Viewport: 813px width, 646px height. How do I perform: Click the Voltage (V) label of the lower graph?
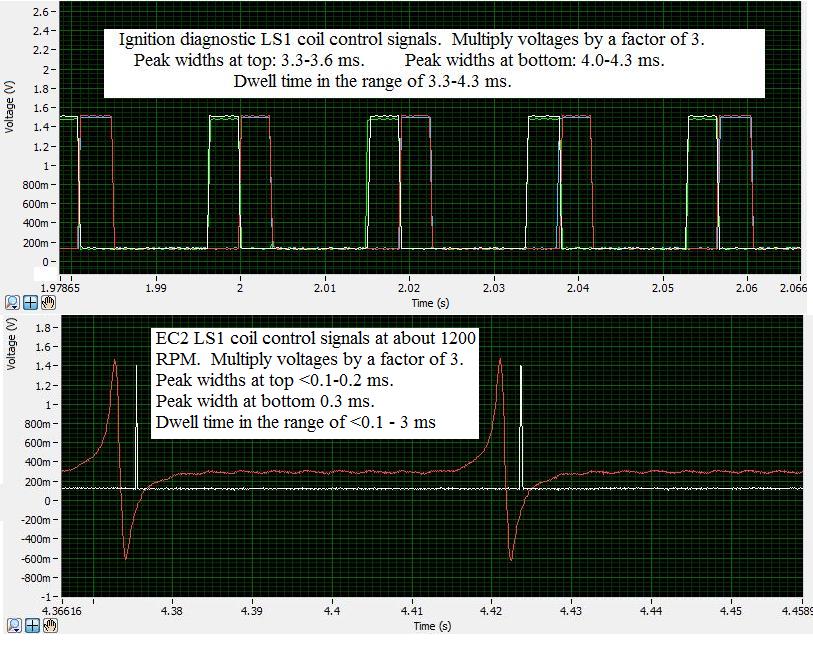(9, 344)
